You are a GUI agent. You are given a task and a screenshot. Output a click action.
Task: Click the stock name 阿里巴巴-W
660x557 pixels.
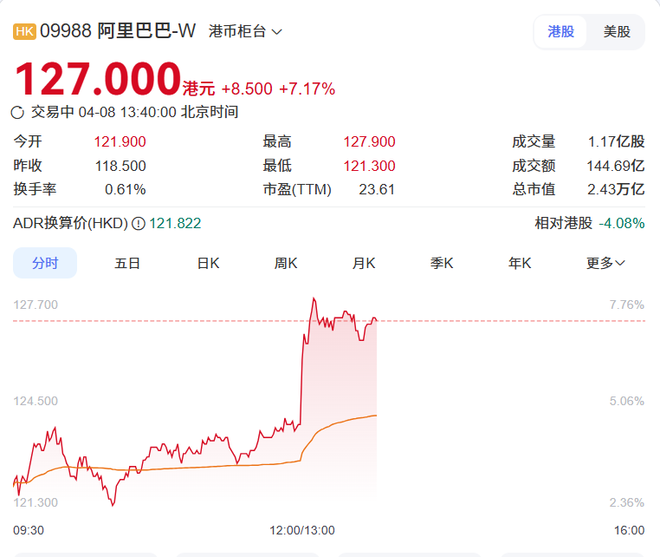click(x=147, y=31)
